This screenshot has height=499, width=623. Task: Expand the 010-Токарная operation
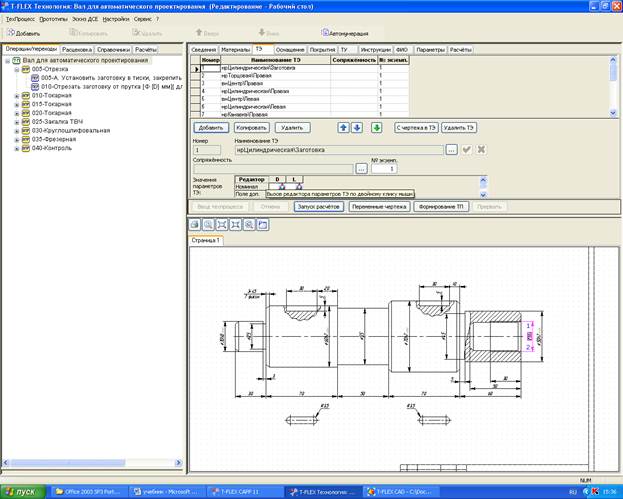point(17,96)
